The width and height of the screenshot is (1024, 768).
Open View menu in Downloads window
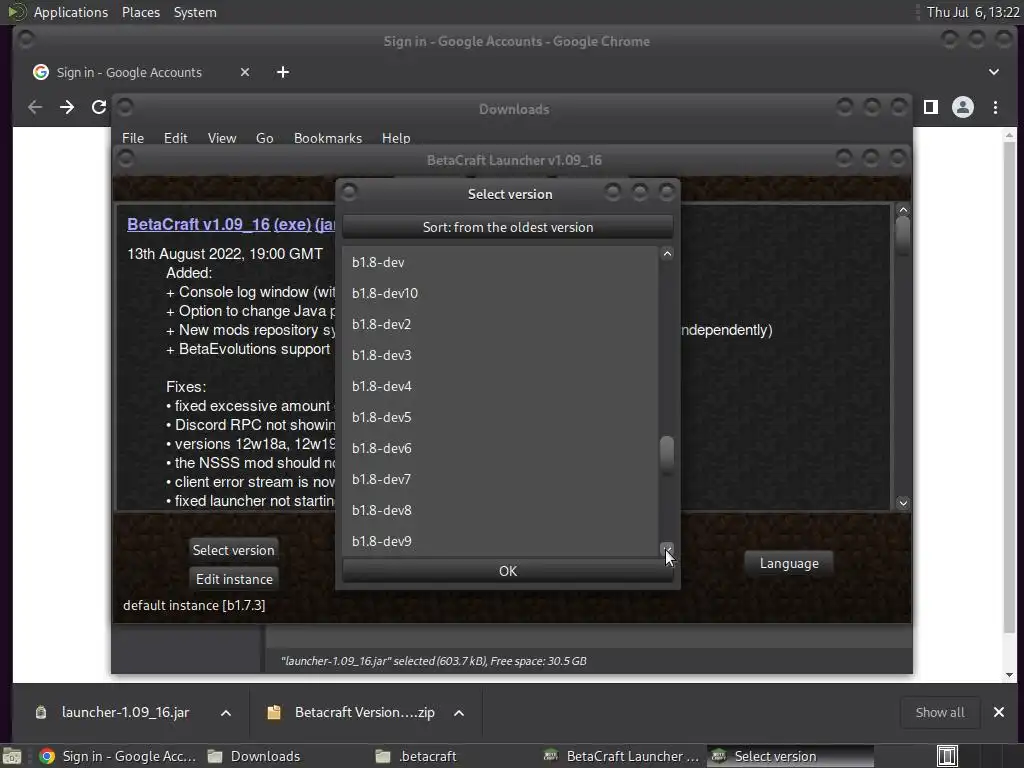tap(222, 138)
